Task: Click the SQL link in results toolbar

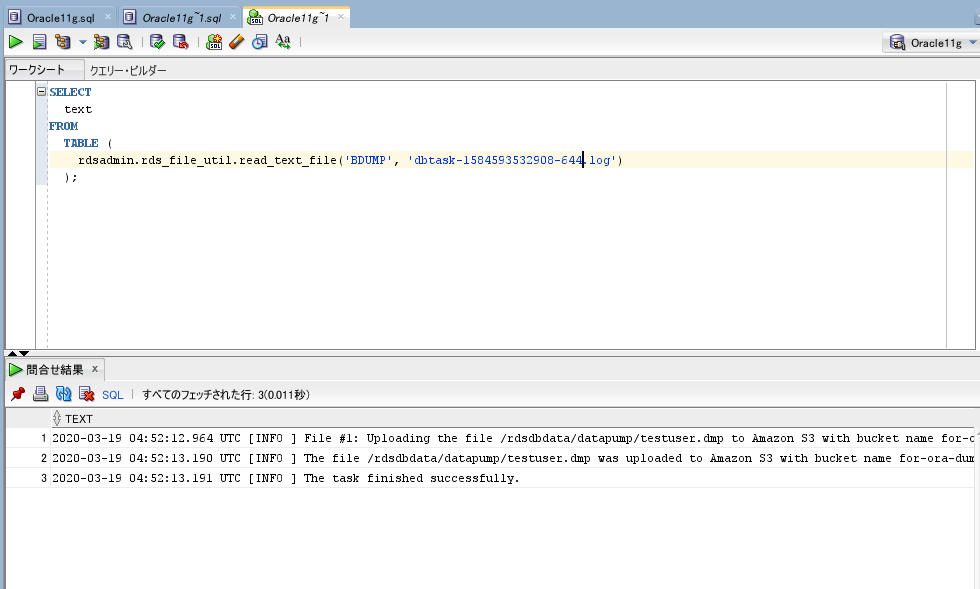Action: 112,395
